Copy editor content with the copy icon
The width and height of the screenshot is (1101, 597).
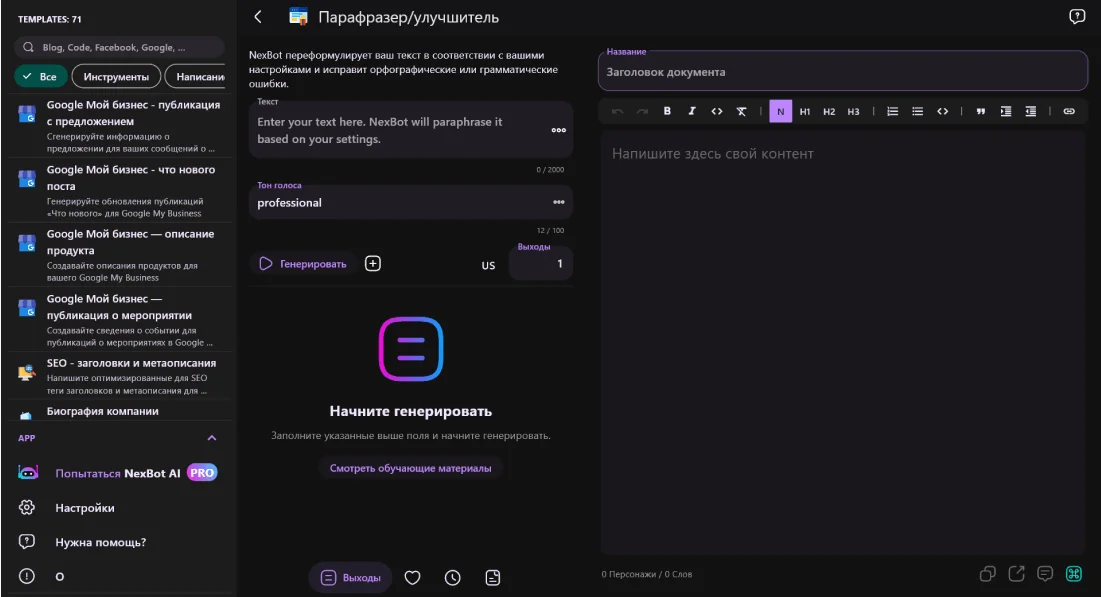coord(987,574)
